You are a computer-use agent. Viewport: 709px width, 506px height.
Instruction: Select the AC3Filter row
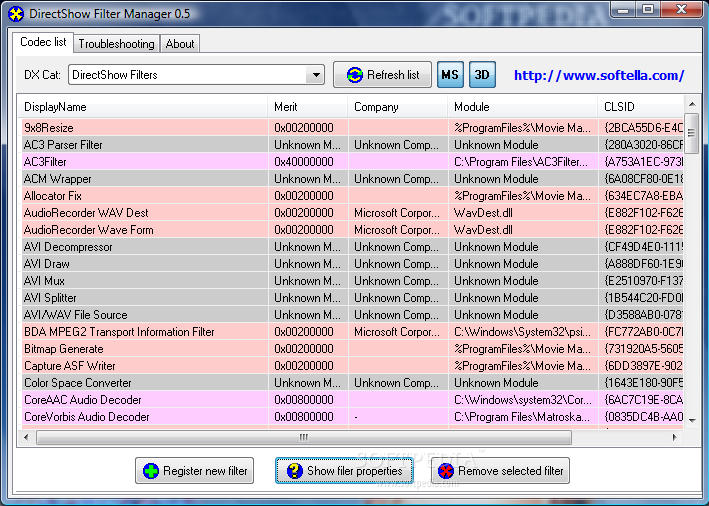pos(352,162)
